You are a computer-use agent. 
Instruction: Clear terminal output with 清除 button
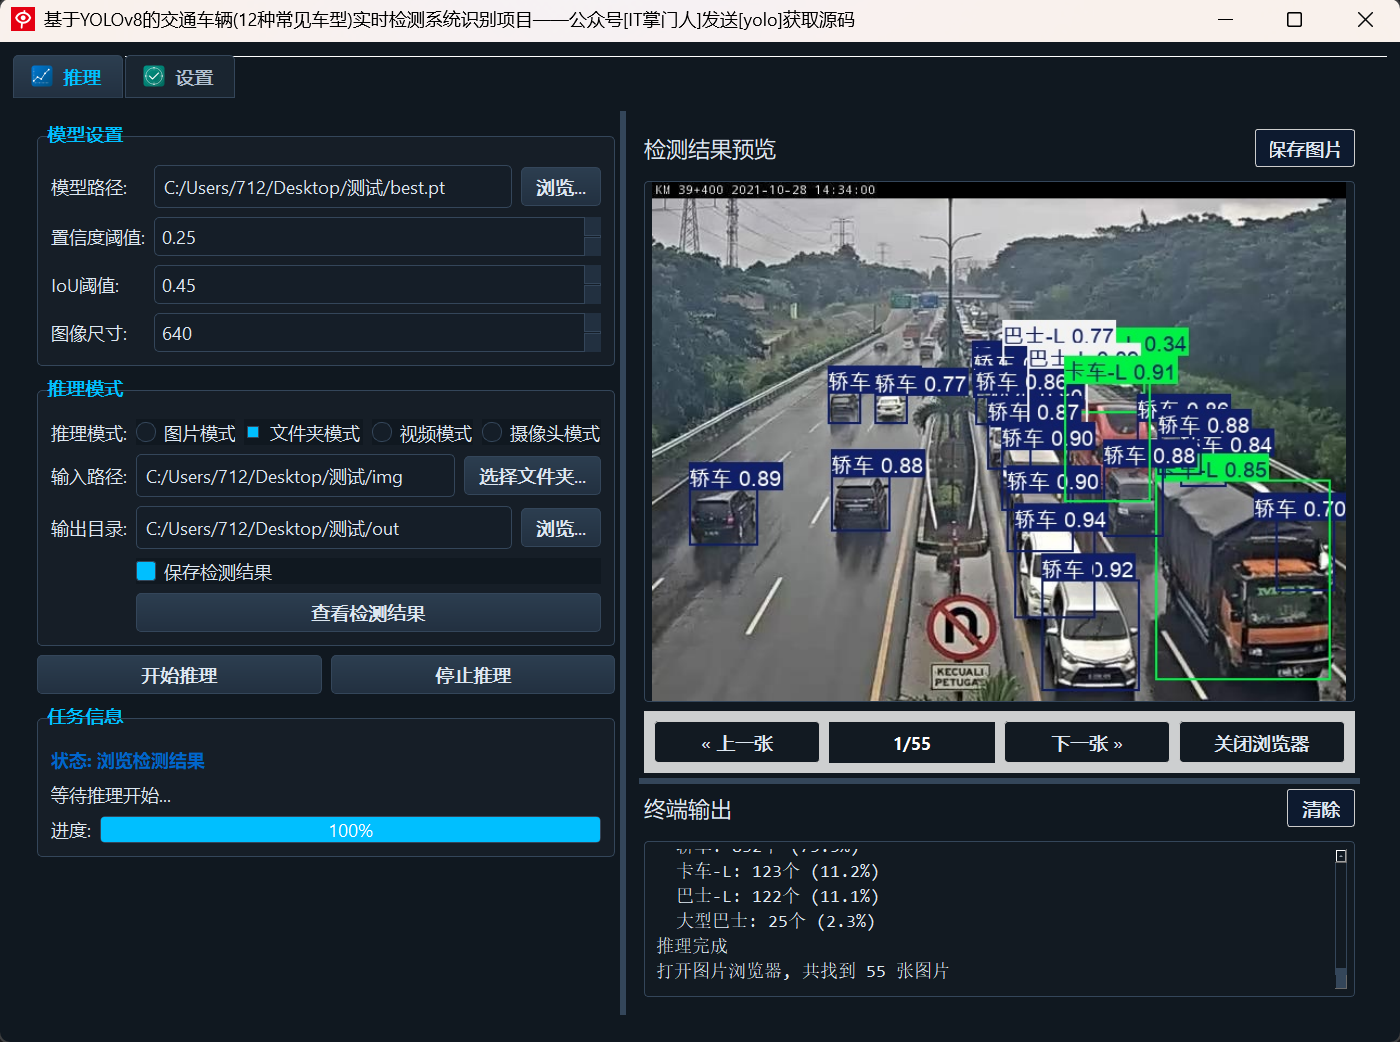pos(1320,808)
